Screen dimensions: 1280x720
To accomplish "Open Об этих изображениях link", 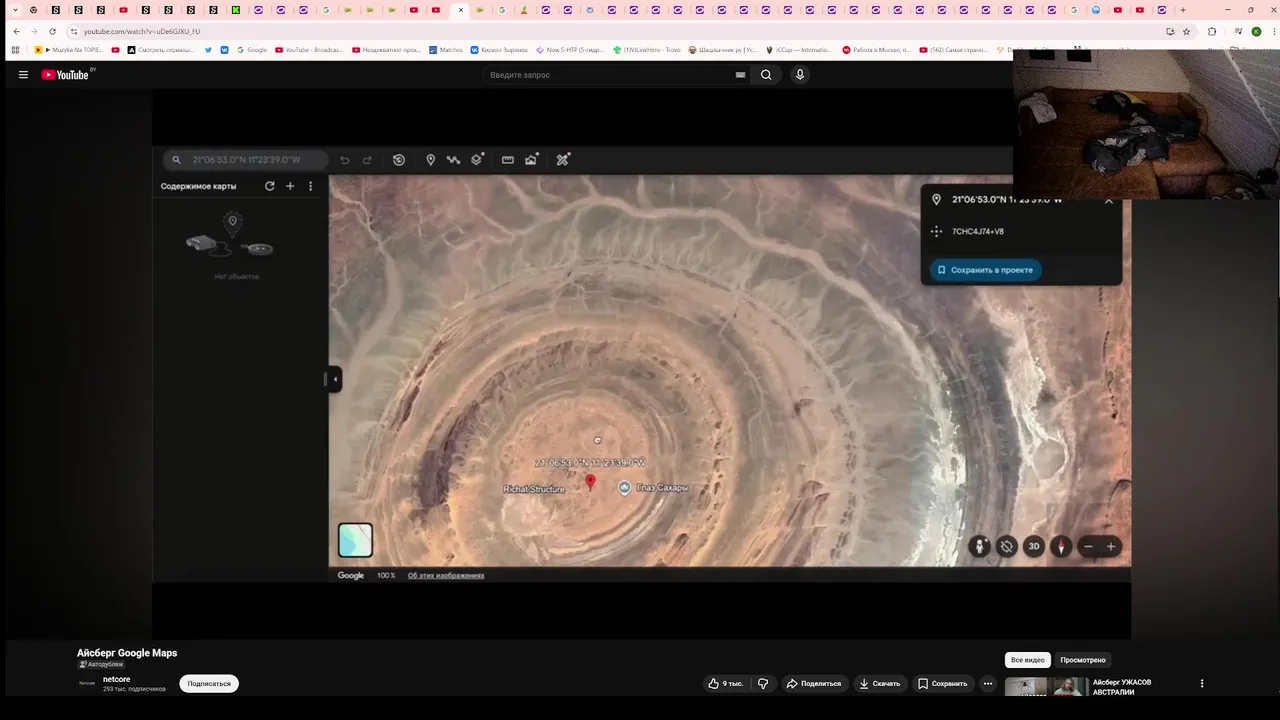I will coord(446,576).
